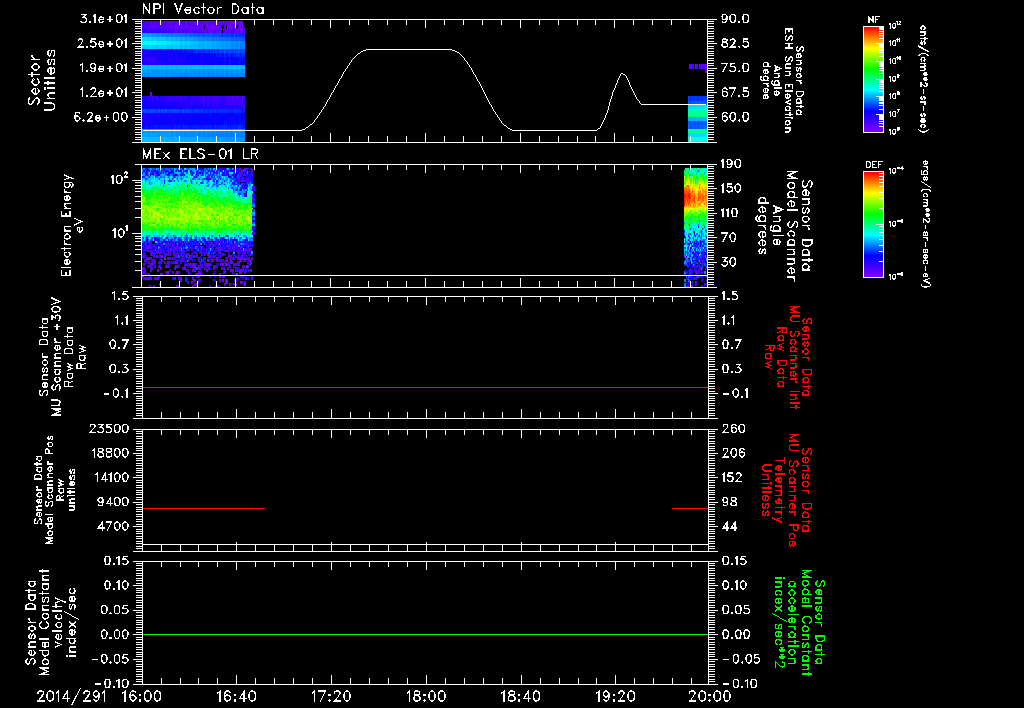Click the 19:20 time tick label
1024x708 pixels.
(615, 696)
